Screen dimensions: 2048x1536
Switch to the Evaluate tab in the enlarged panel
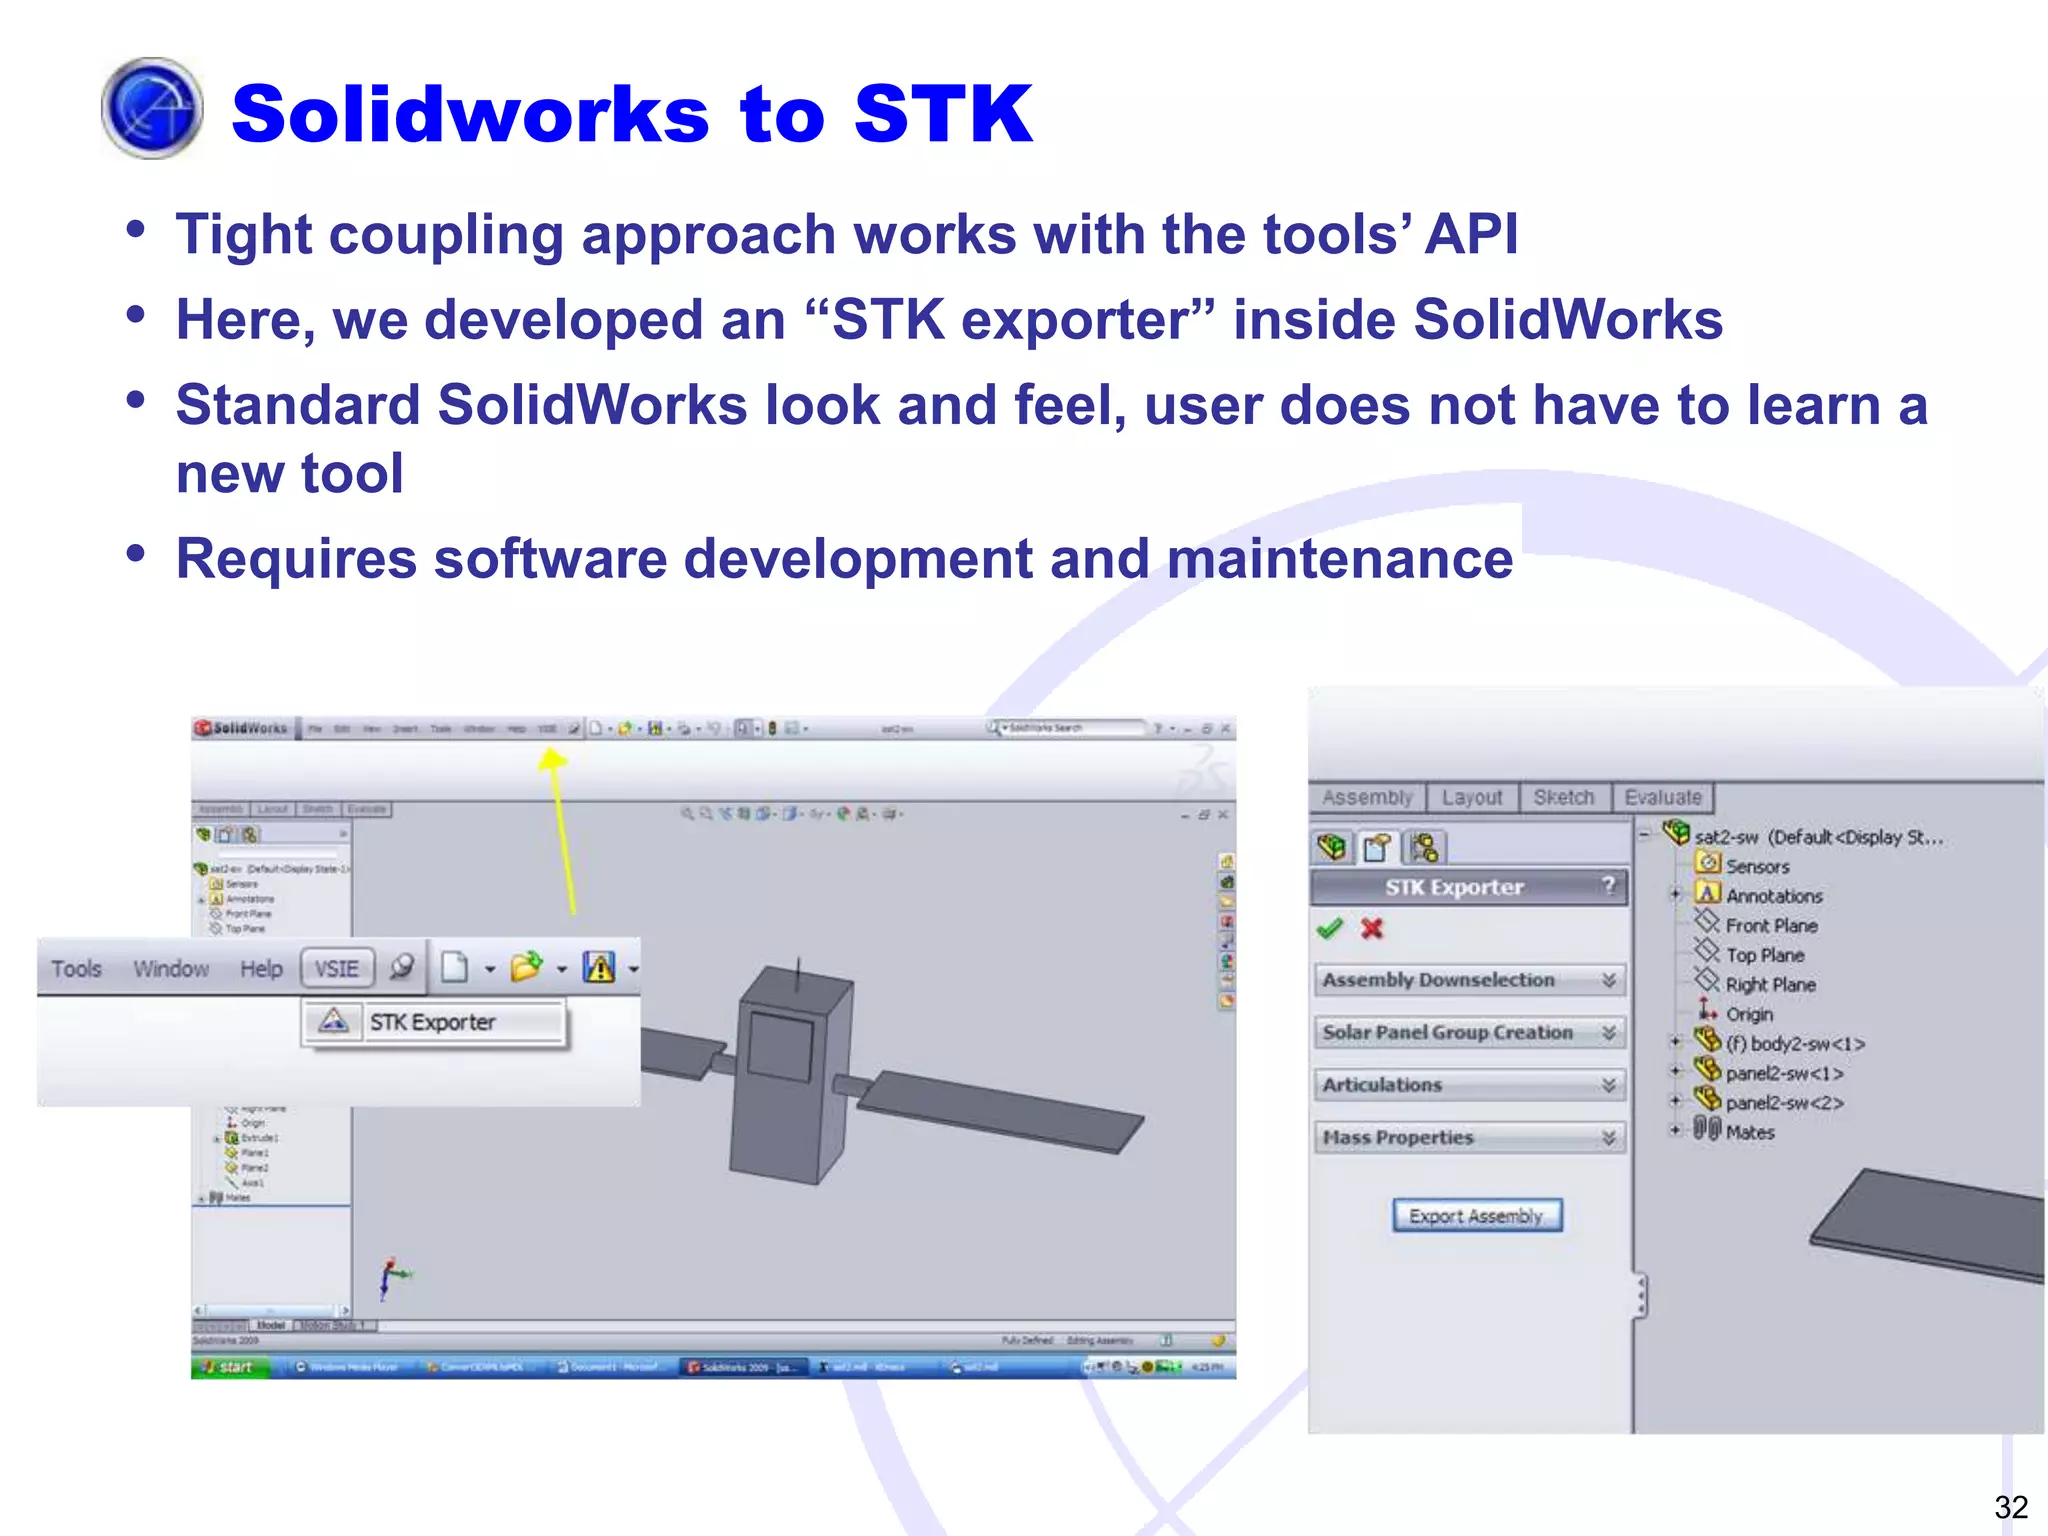tap(1663, 797)
